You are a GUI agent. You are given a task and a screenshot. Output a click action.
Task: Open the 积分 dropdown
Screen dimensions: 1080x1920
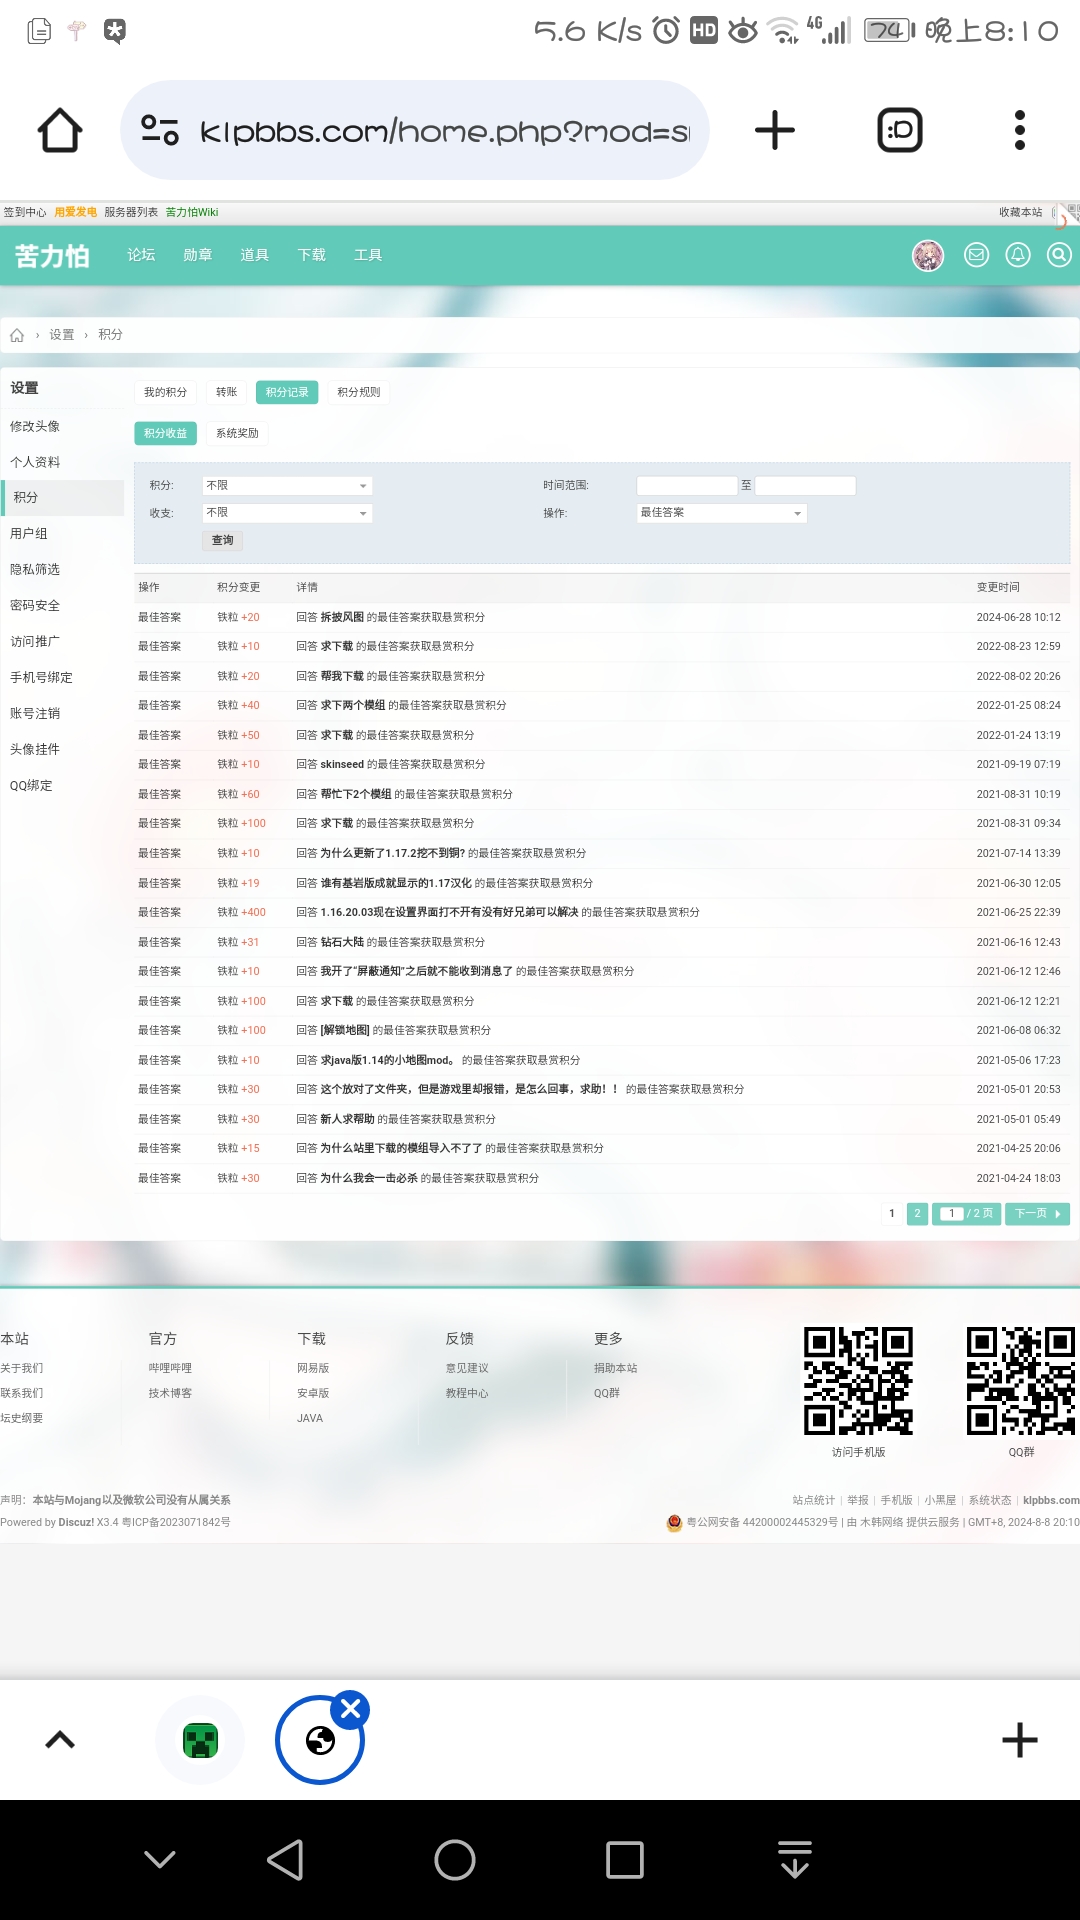pyautogui.click(x=287, y=486)
